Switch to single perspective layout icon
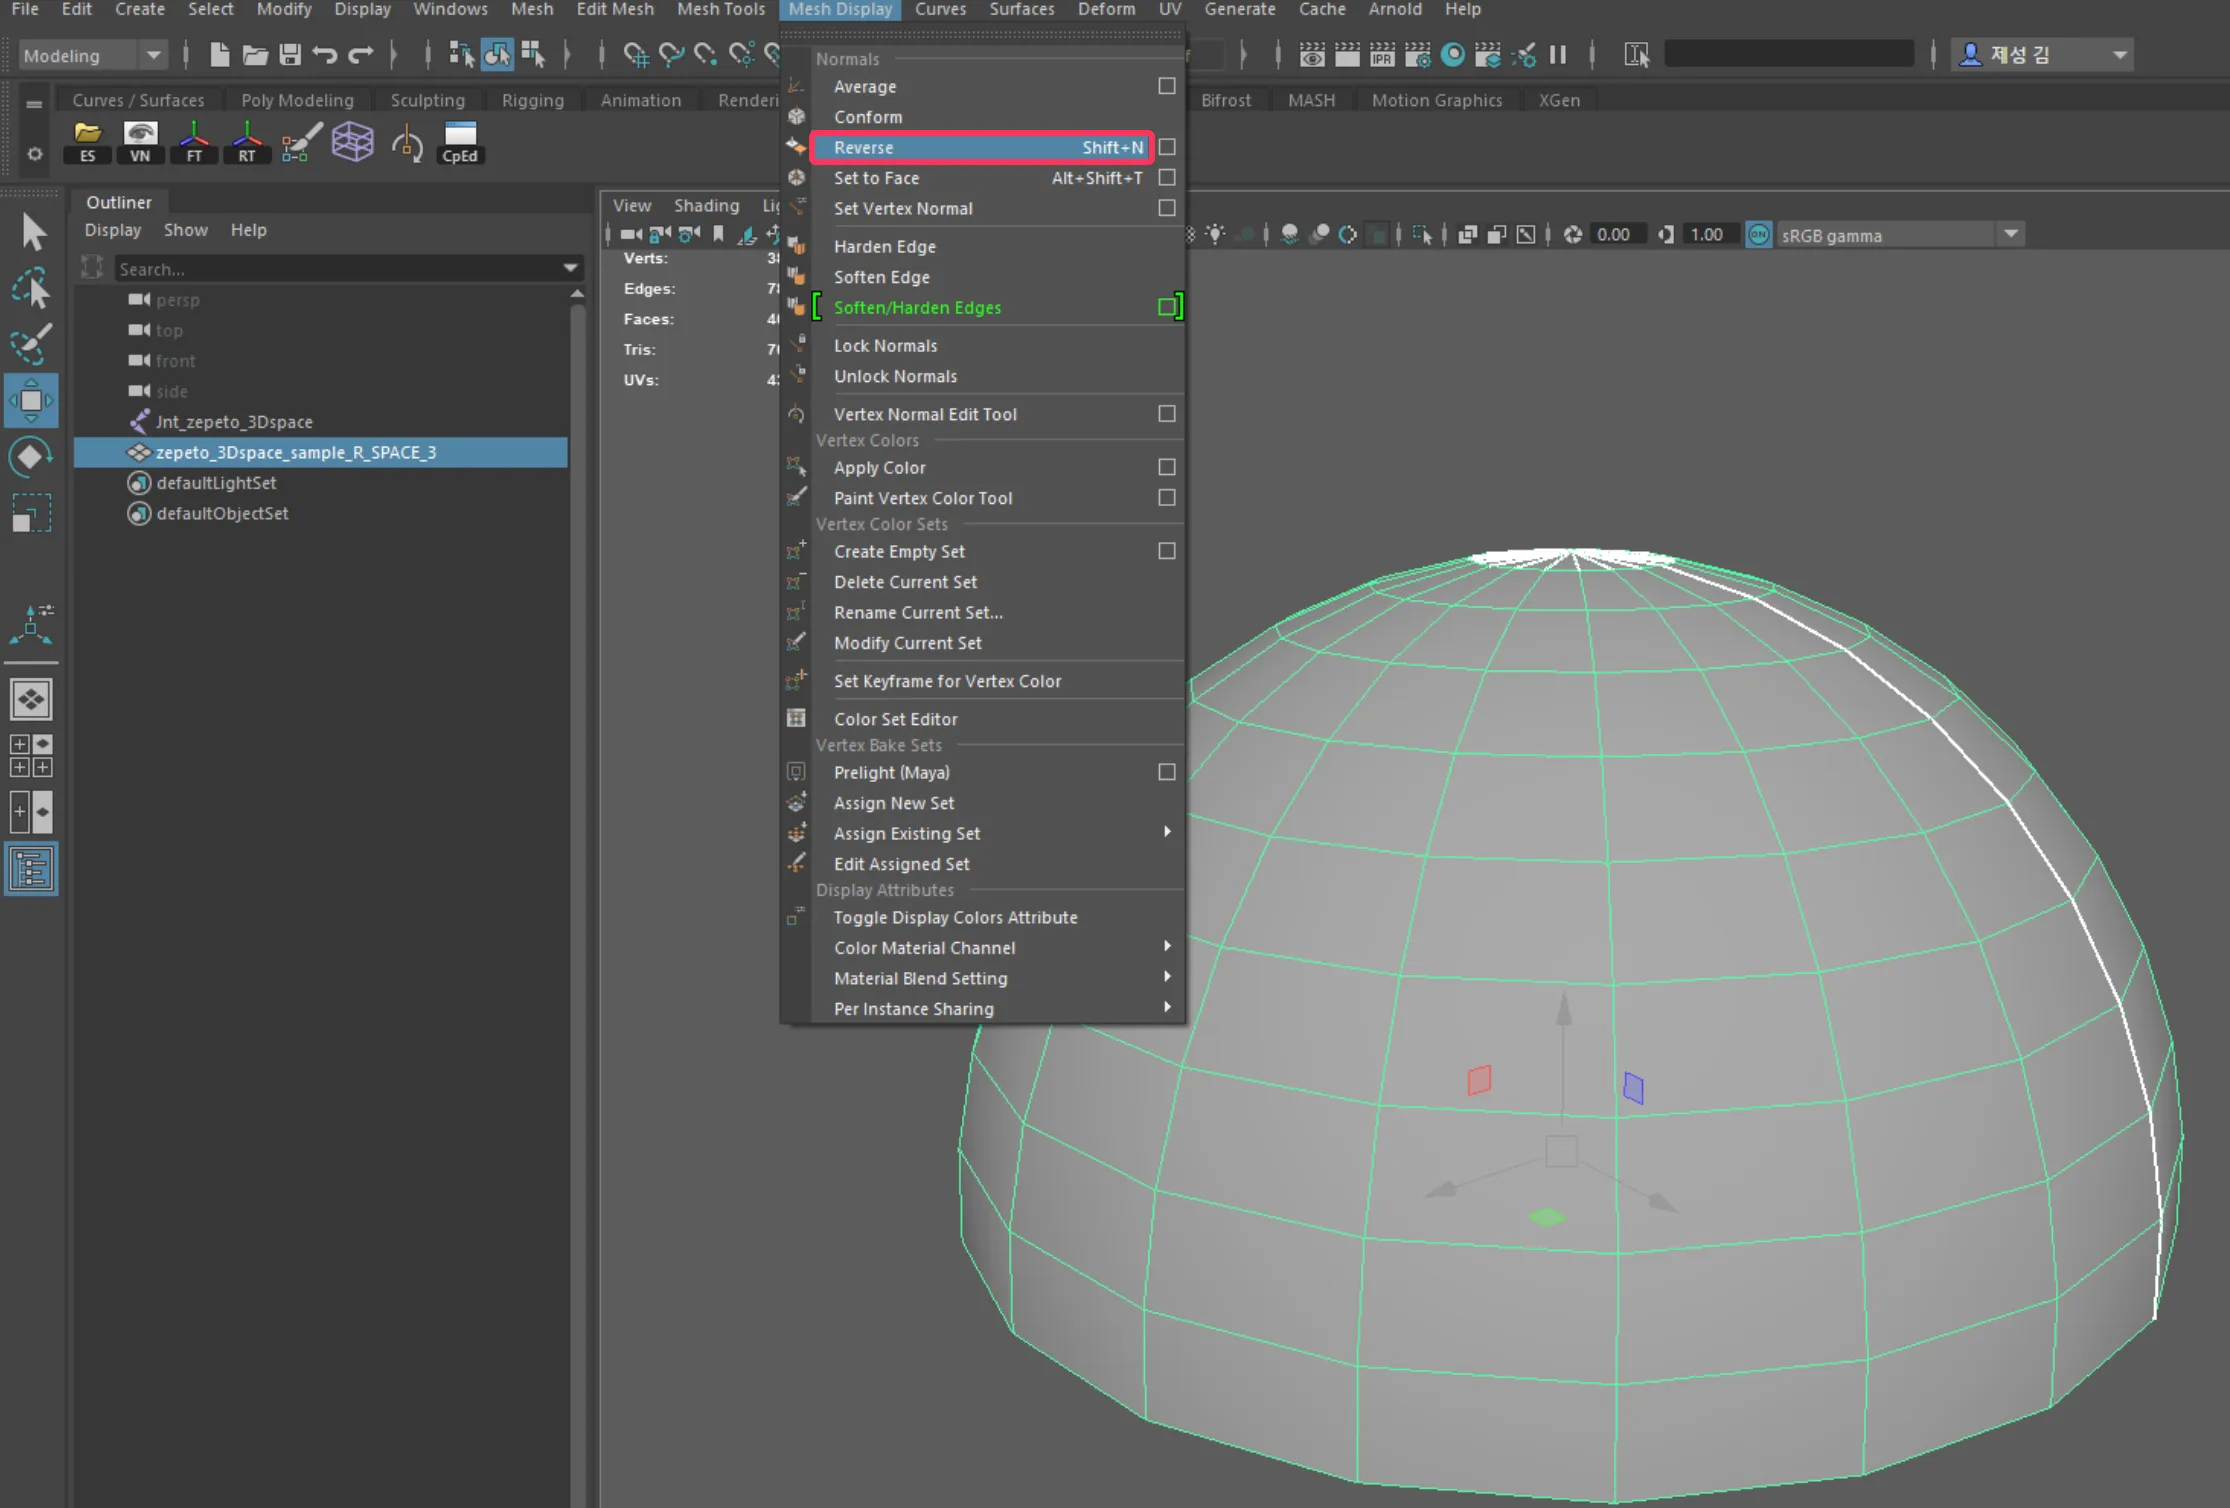The height and width of the screenshot is (1508, 2230). click(x=31, y=699)
